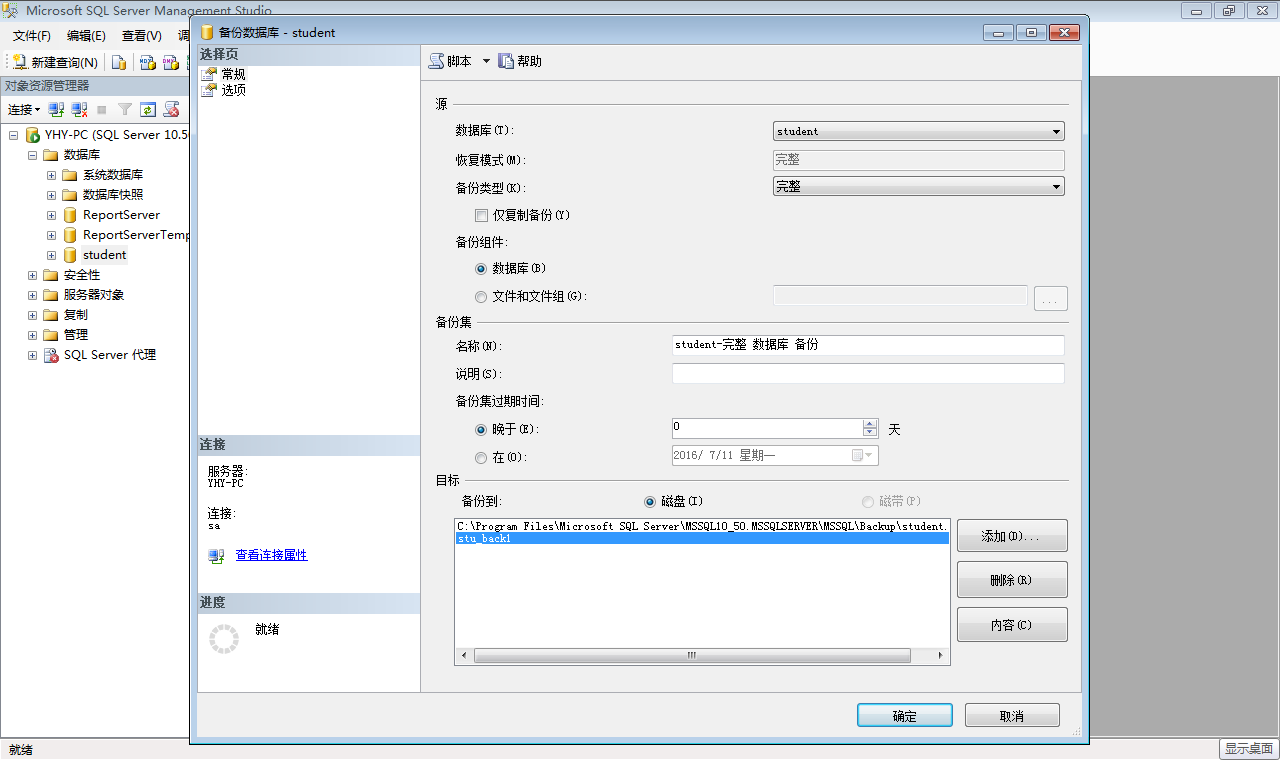Click the 管理 folder icon

(51, 335)
